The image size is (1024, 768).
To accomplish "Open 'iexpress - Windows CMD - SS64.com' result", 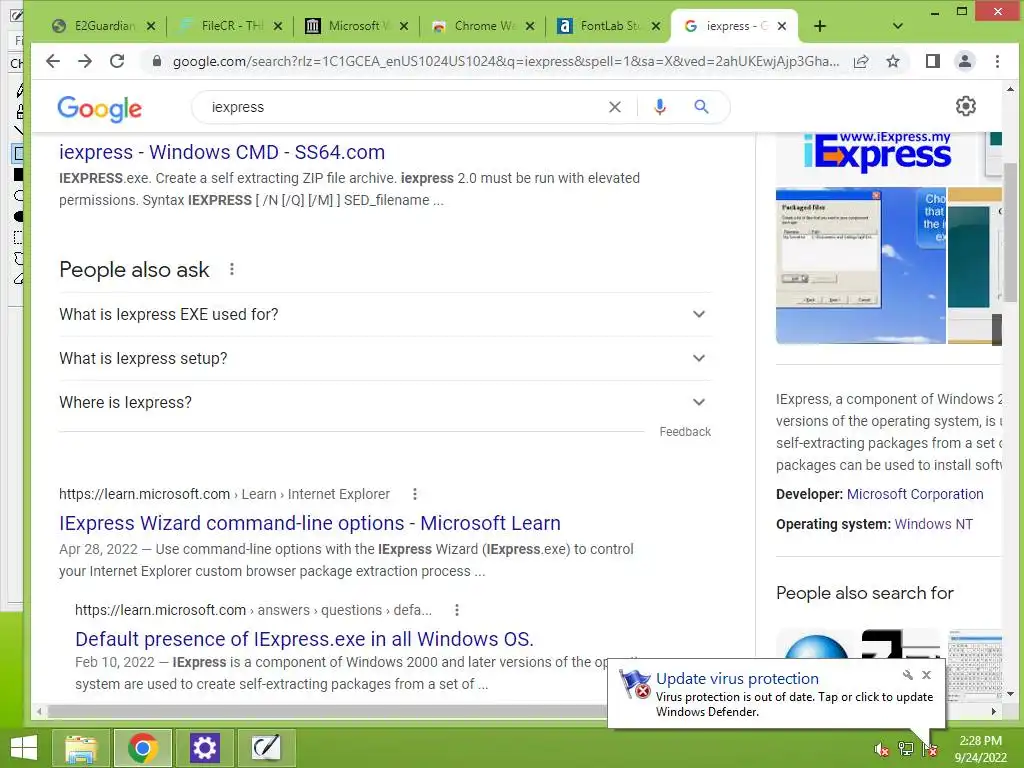I will pos(222,152).
